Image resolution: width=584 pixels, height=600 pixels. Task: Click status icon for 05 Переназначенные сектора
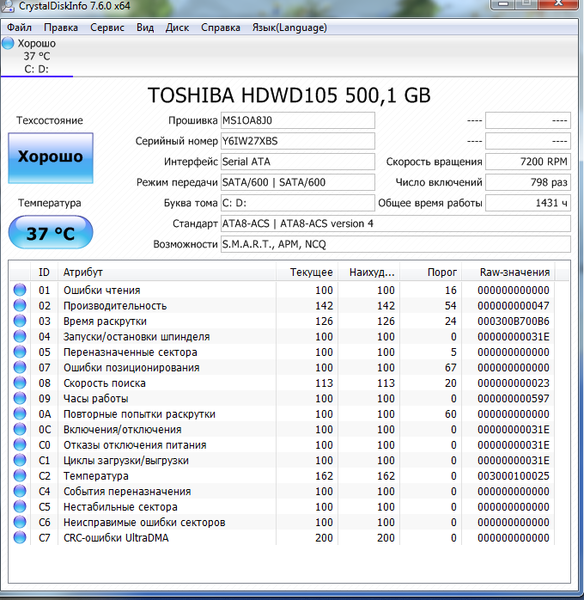click(x=20, y=352)
